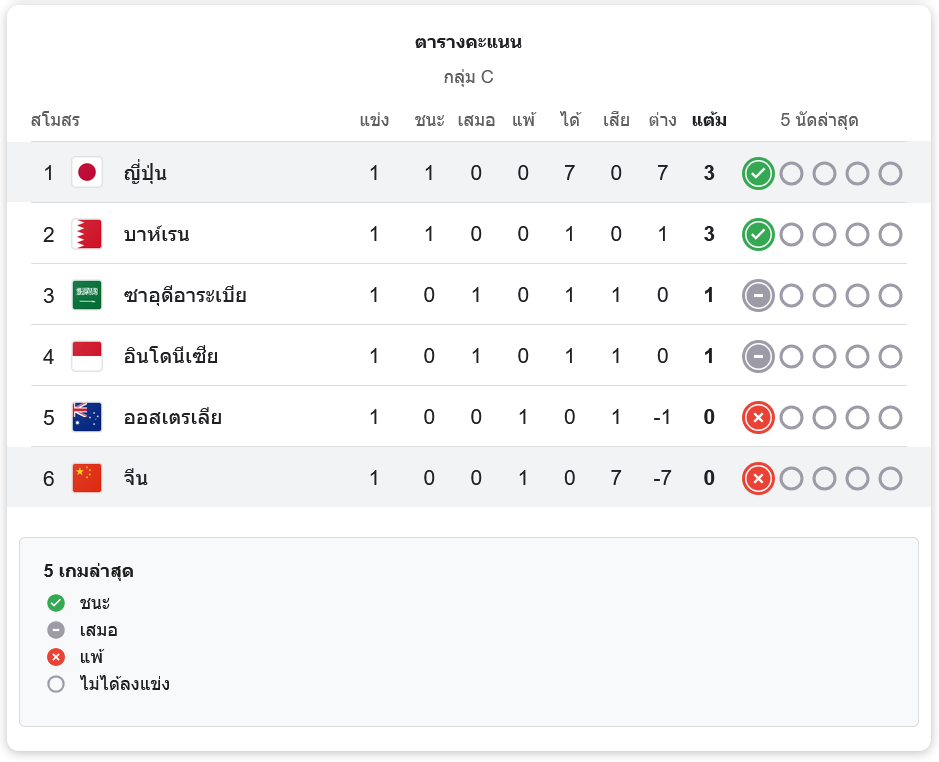
Task: Click the Saudi Arabia flag icon
Action: click(87, 295)
